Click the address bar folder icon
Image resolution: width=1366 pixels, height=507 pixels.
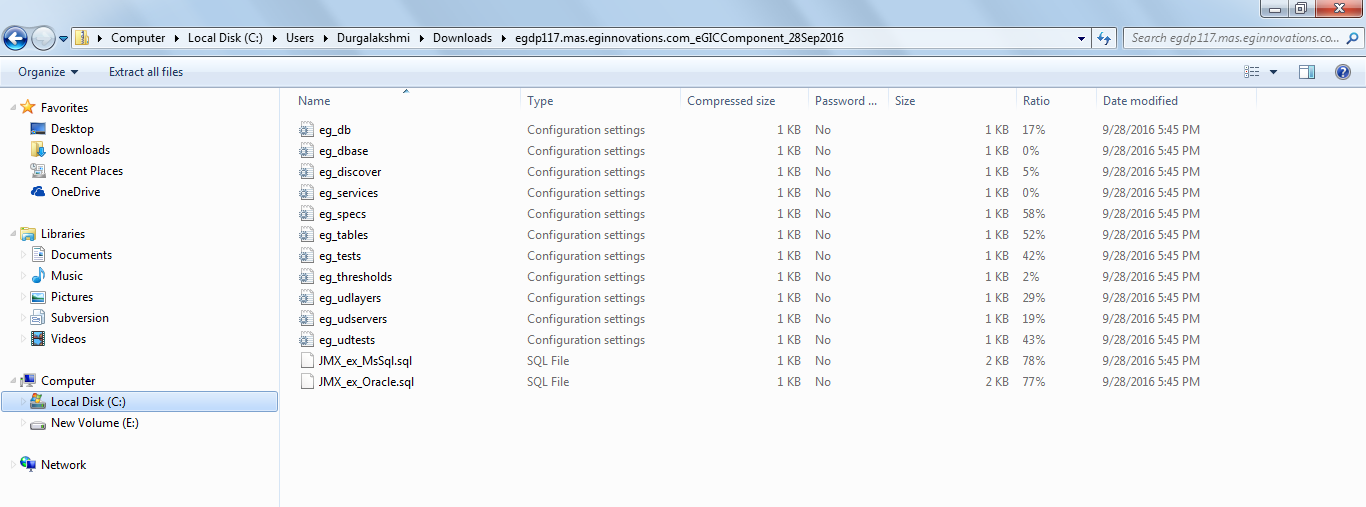(83, 38)
